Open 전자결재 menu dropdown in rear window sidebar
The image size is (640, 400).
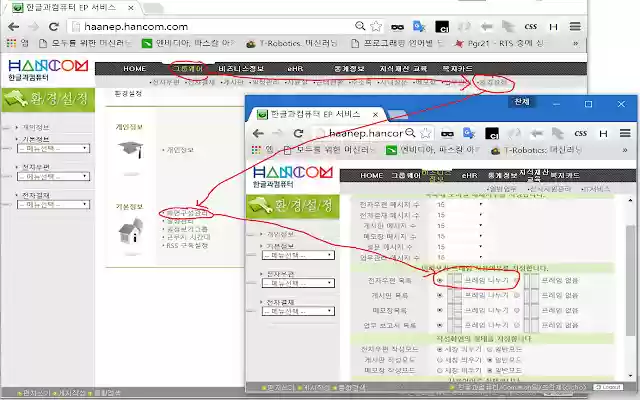(x=53, y=204)
